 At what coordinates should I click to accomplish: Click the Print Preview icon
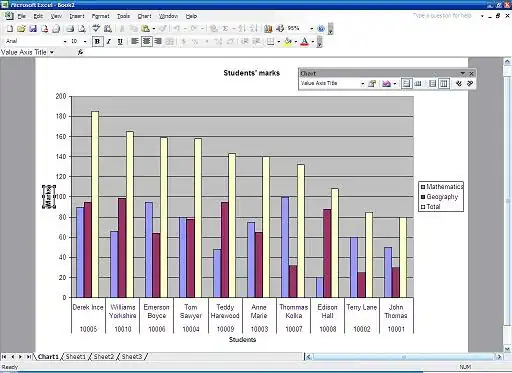coord(82,29)
